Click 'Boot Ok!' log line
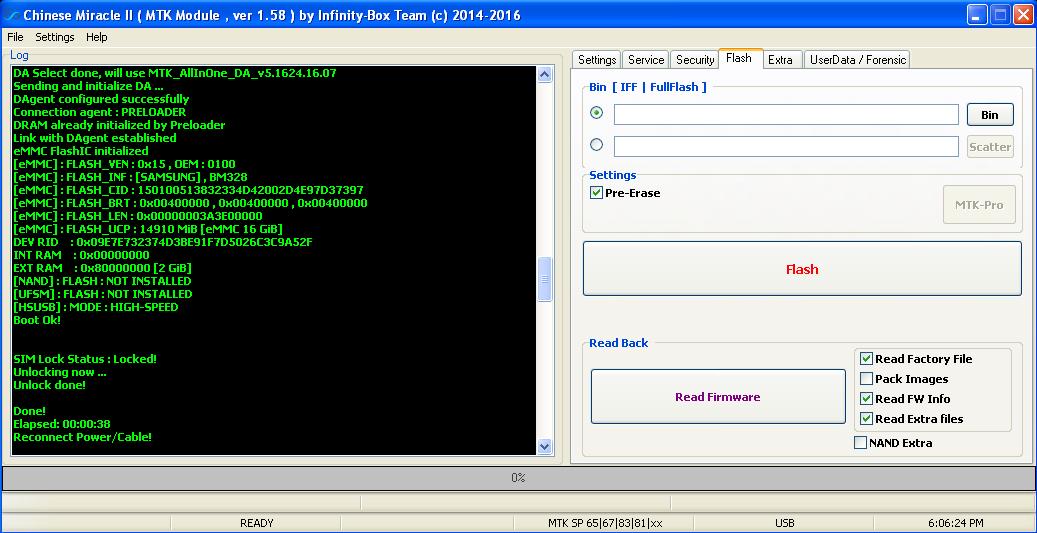Screen dimensions: 1037x533 (x=37, y=320)
